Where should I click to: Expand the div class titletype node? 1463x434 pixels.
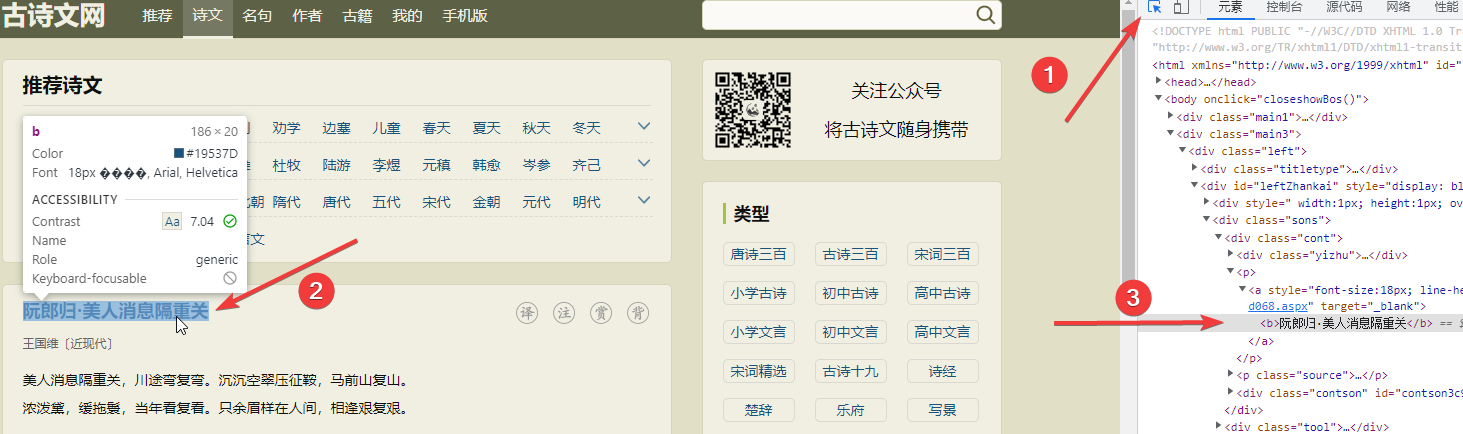[x=1195, y=168]
